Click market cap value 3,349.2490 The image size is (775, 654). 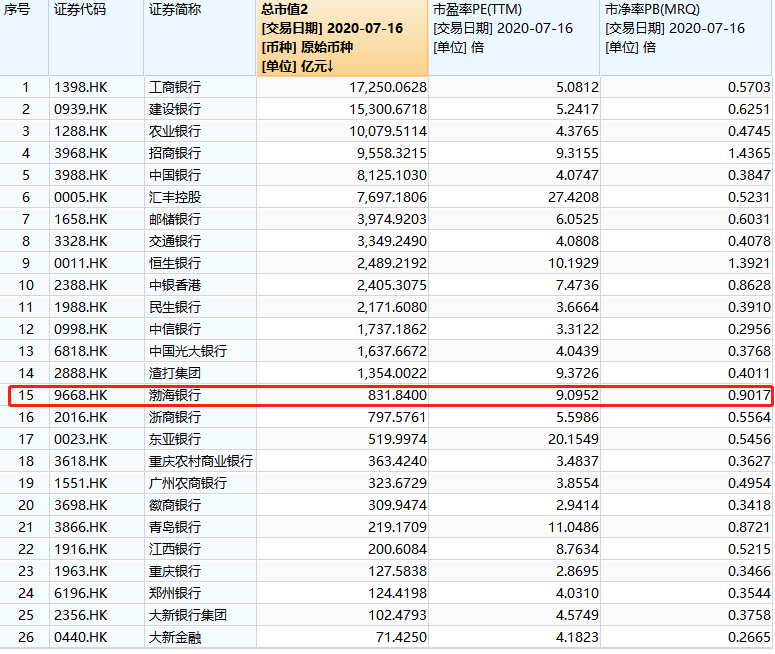(392, 241)
